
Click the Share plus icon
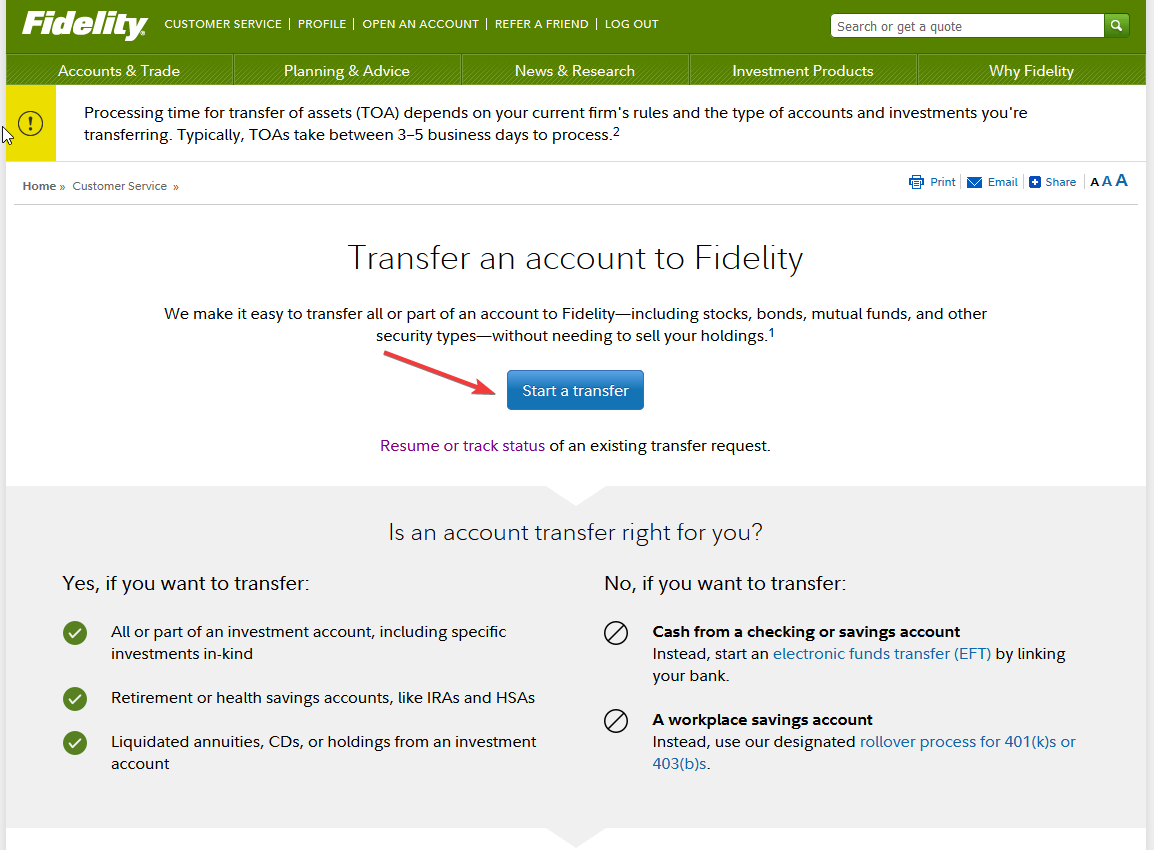click(1035, 182)
